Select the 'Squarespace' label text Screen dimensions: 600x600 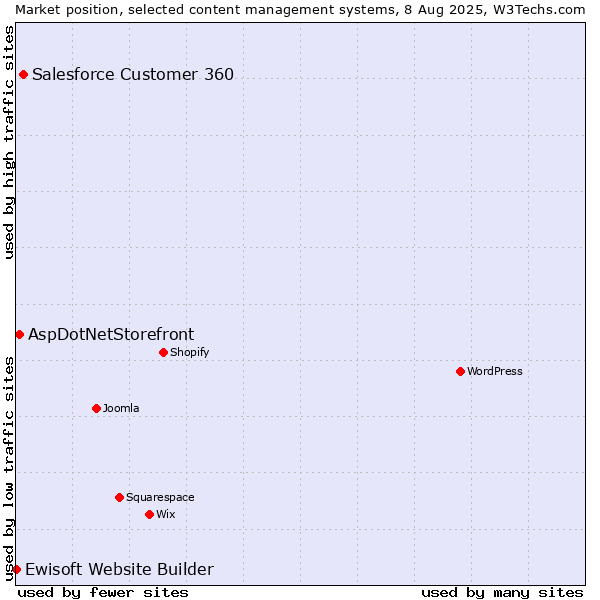click(x=160, y=497)
